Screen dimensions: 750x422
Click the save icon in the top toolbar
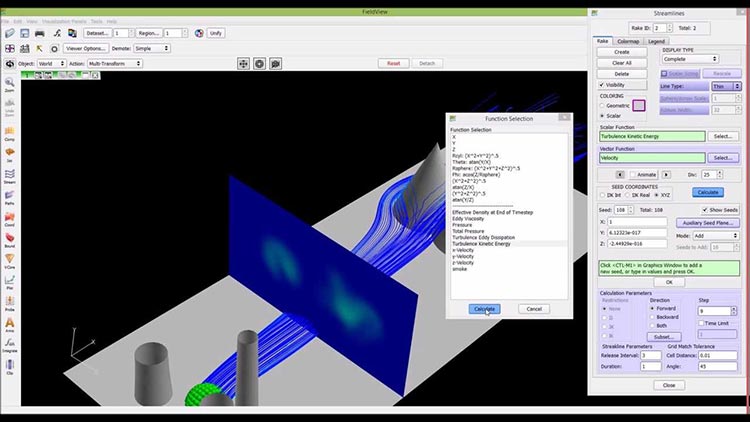click(x=24, y=33)
